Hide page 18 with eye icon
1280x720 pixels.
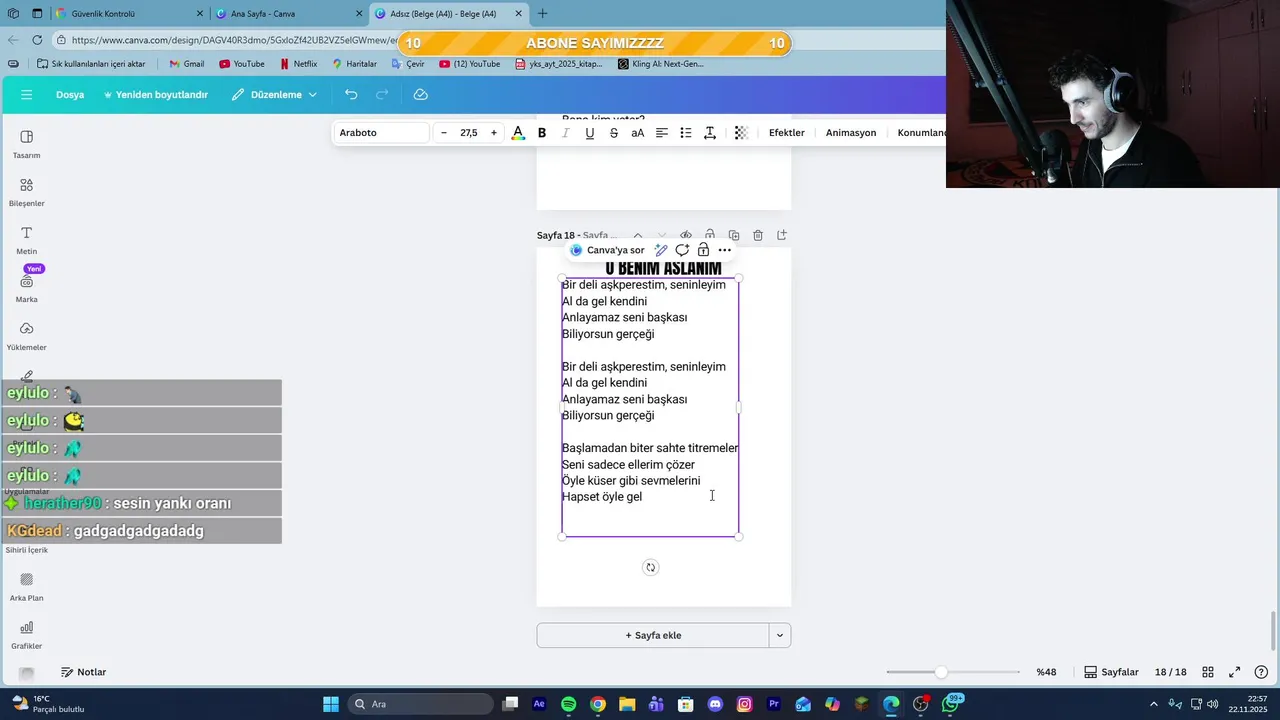686,236
